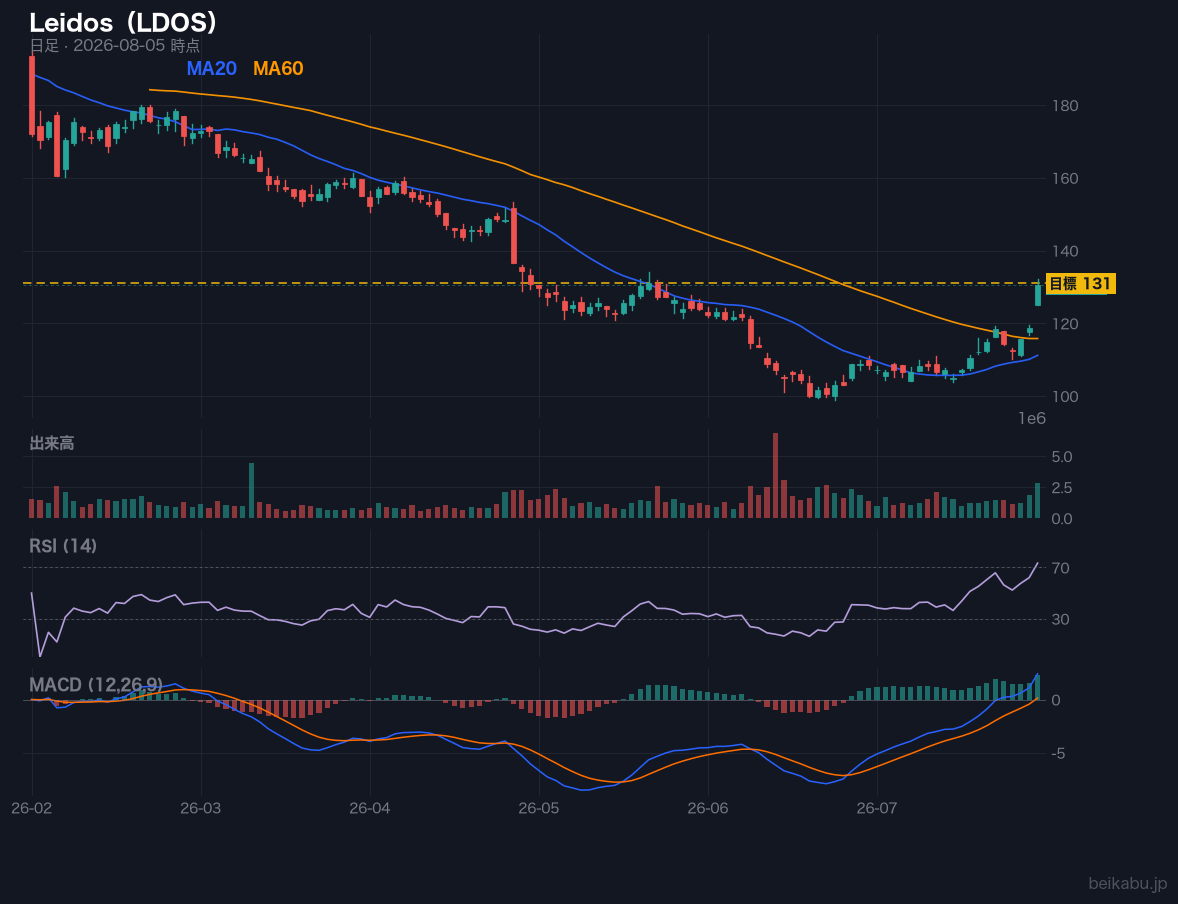Click the 100 price axis label
The image size is (1178, 904).
[1065, 397]
